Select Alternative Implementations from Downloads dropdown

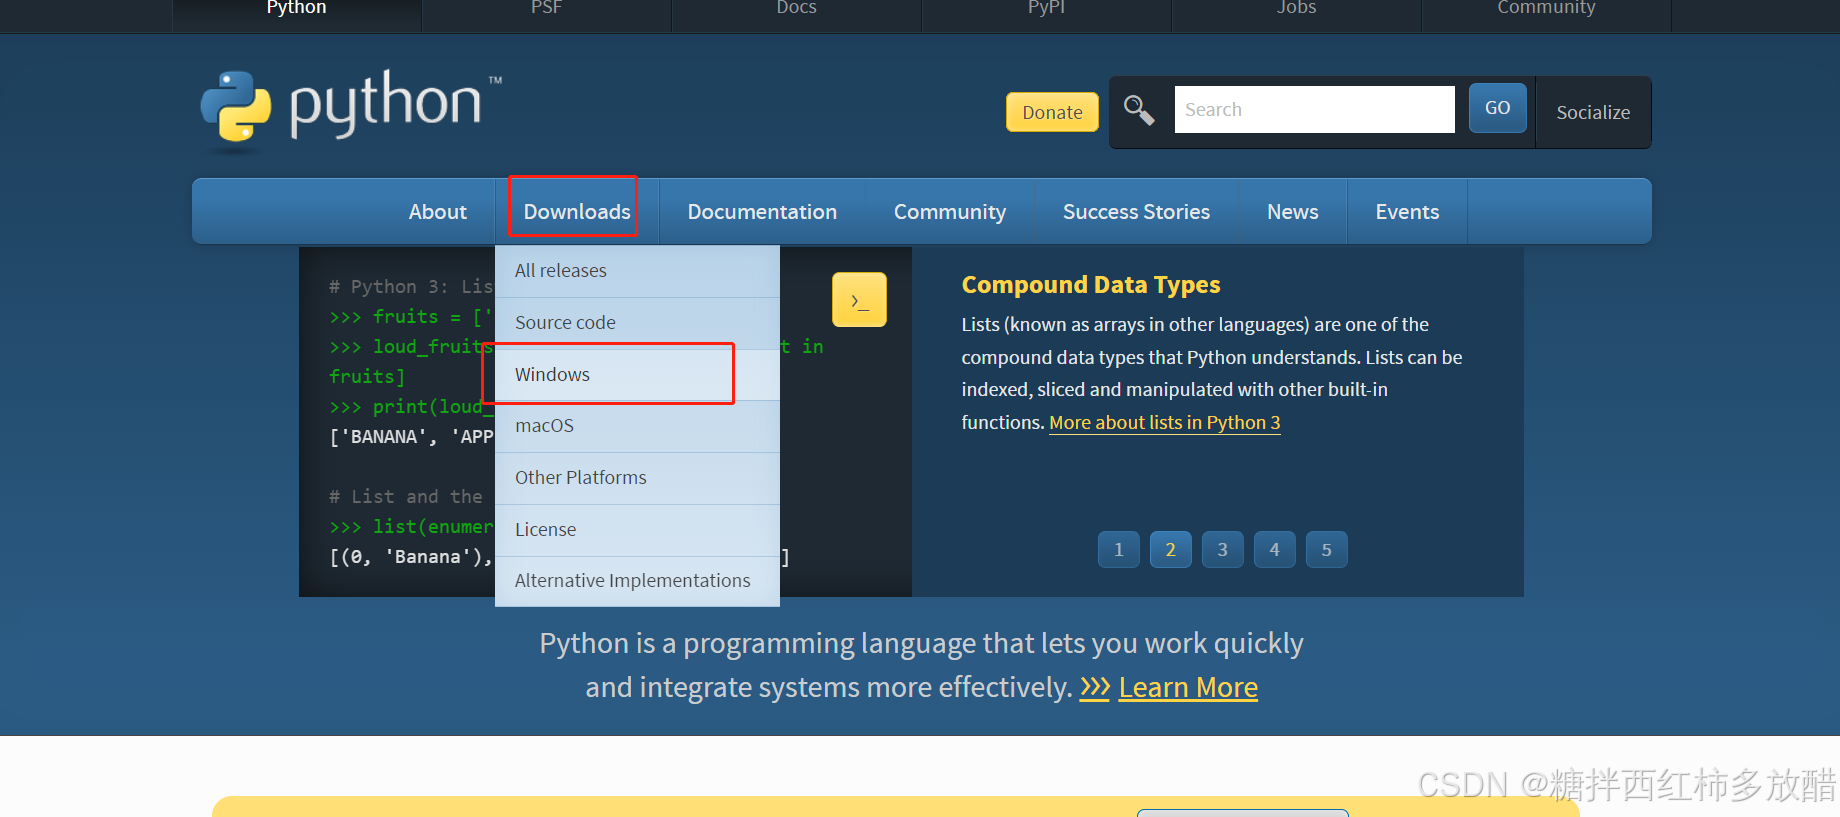pos(637,581)
